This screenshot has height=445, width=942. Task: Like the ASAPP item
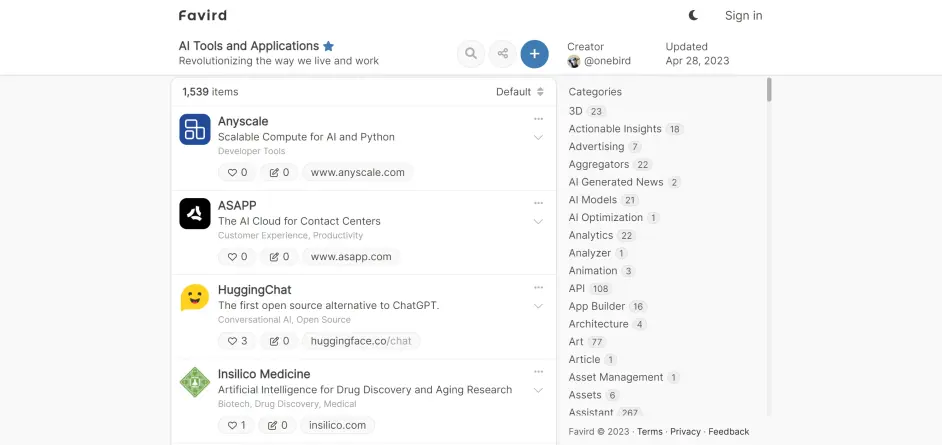click(237, 256)
